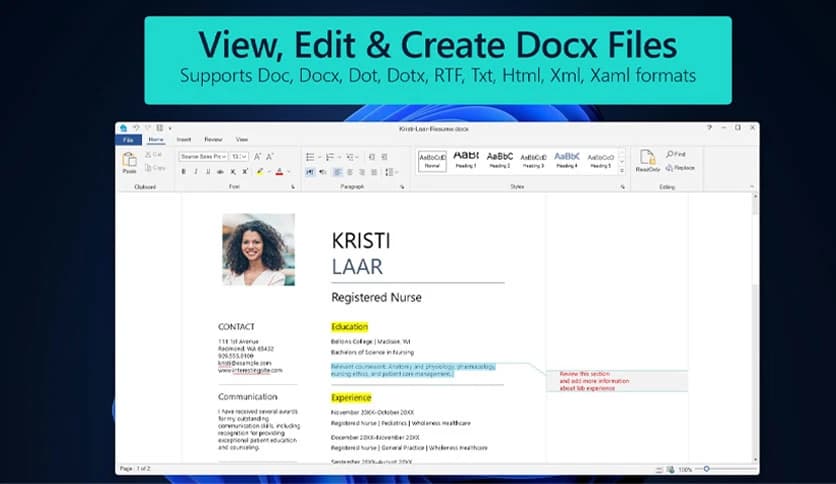Toggle Center paragraph alignment
This screenshot has height=484, width=836.
coord(350,172)
